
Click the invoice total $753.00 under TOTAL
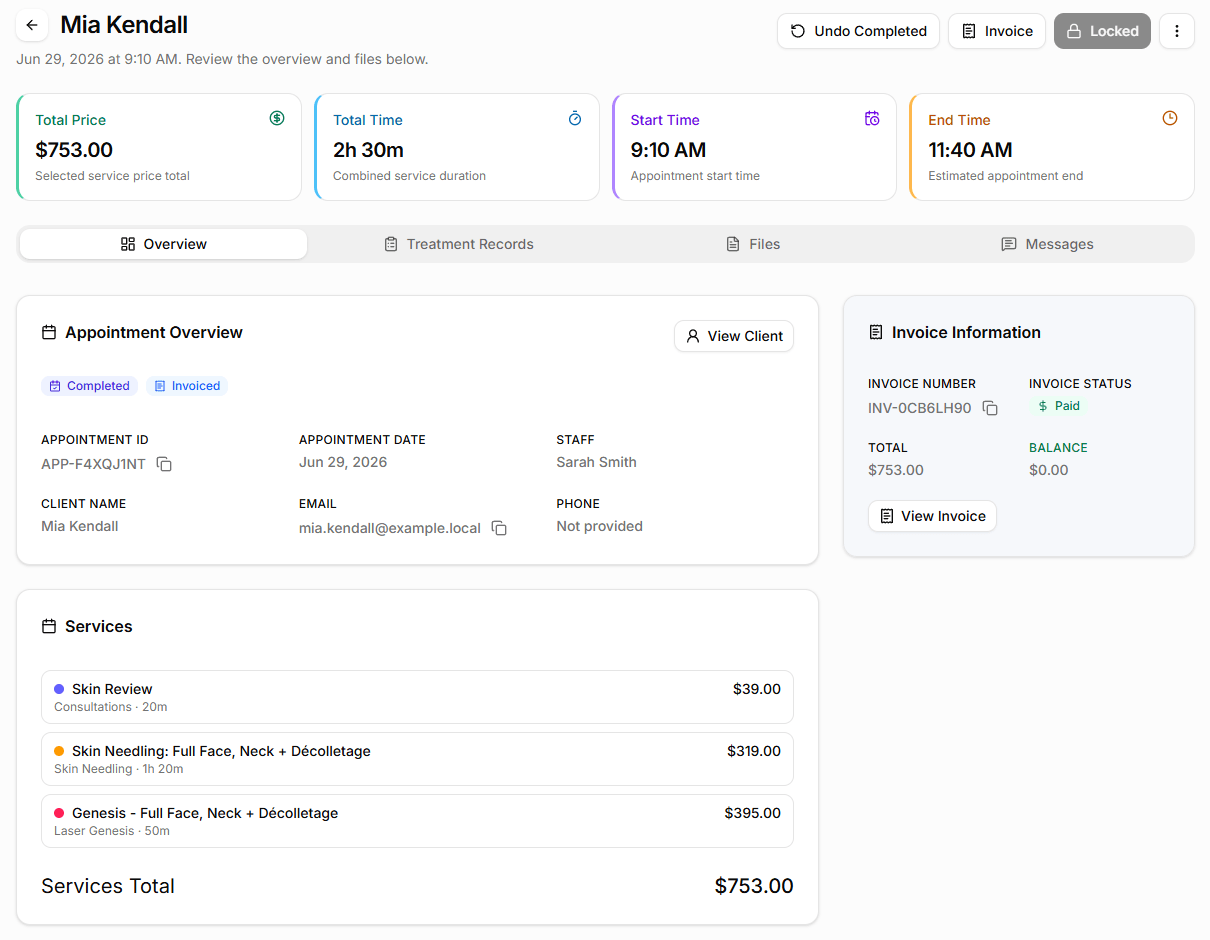click(896, 470)
